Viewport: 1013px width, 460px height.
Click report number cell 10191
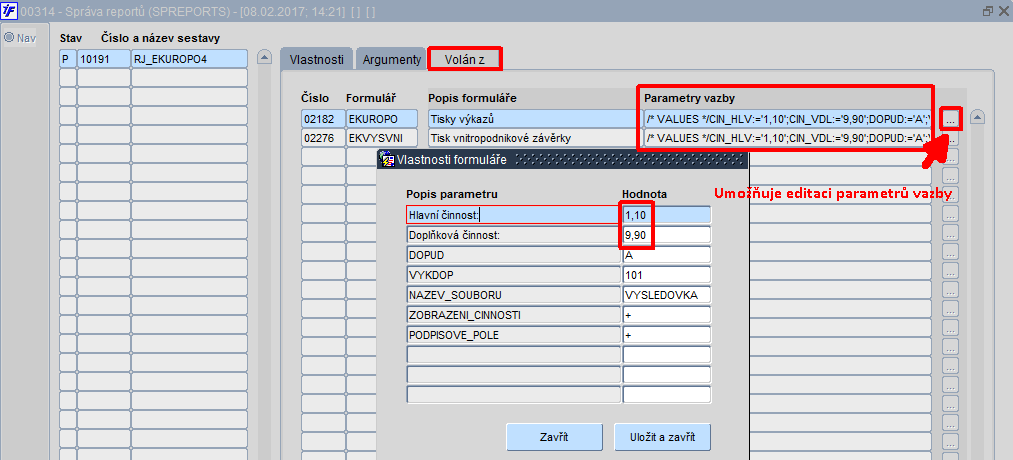103,59
